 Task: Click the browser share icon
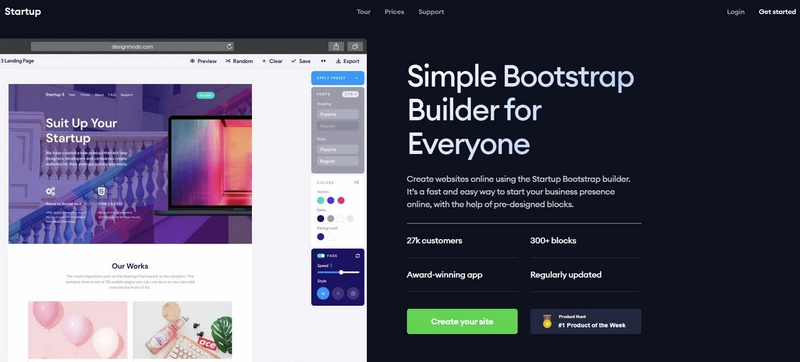(336, 46)
